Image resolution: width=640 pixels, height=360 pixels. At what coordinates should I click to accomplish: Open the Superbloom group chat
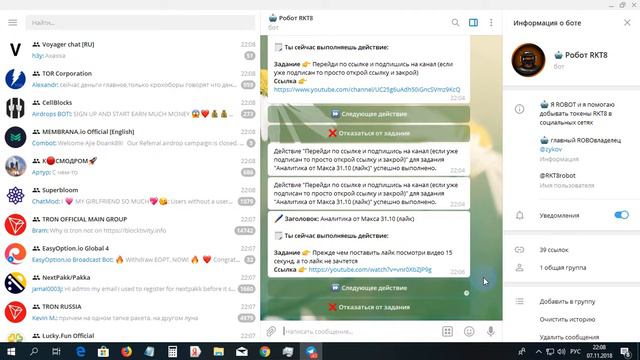coord(130,195)
